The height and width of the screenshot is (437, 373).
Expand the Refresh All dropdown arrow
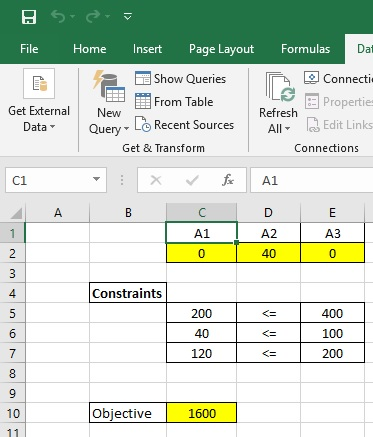tap(287, 129)
